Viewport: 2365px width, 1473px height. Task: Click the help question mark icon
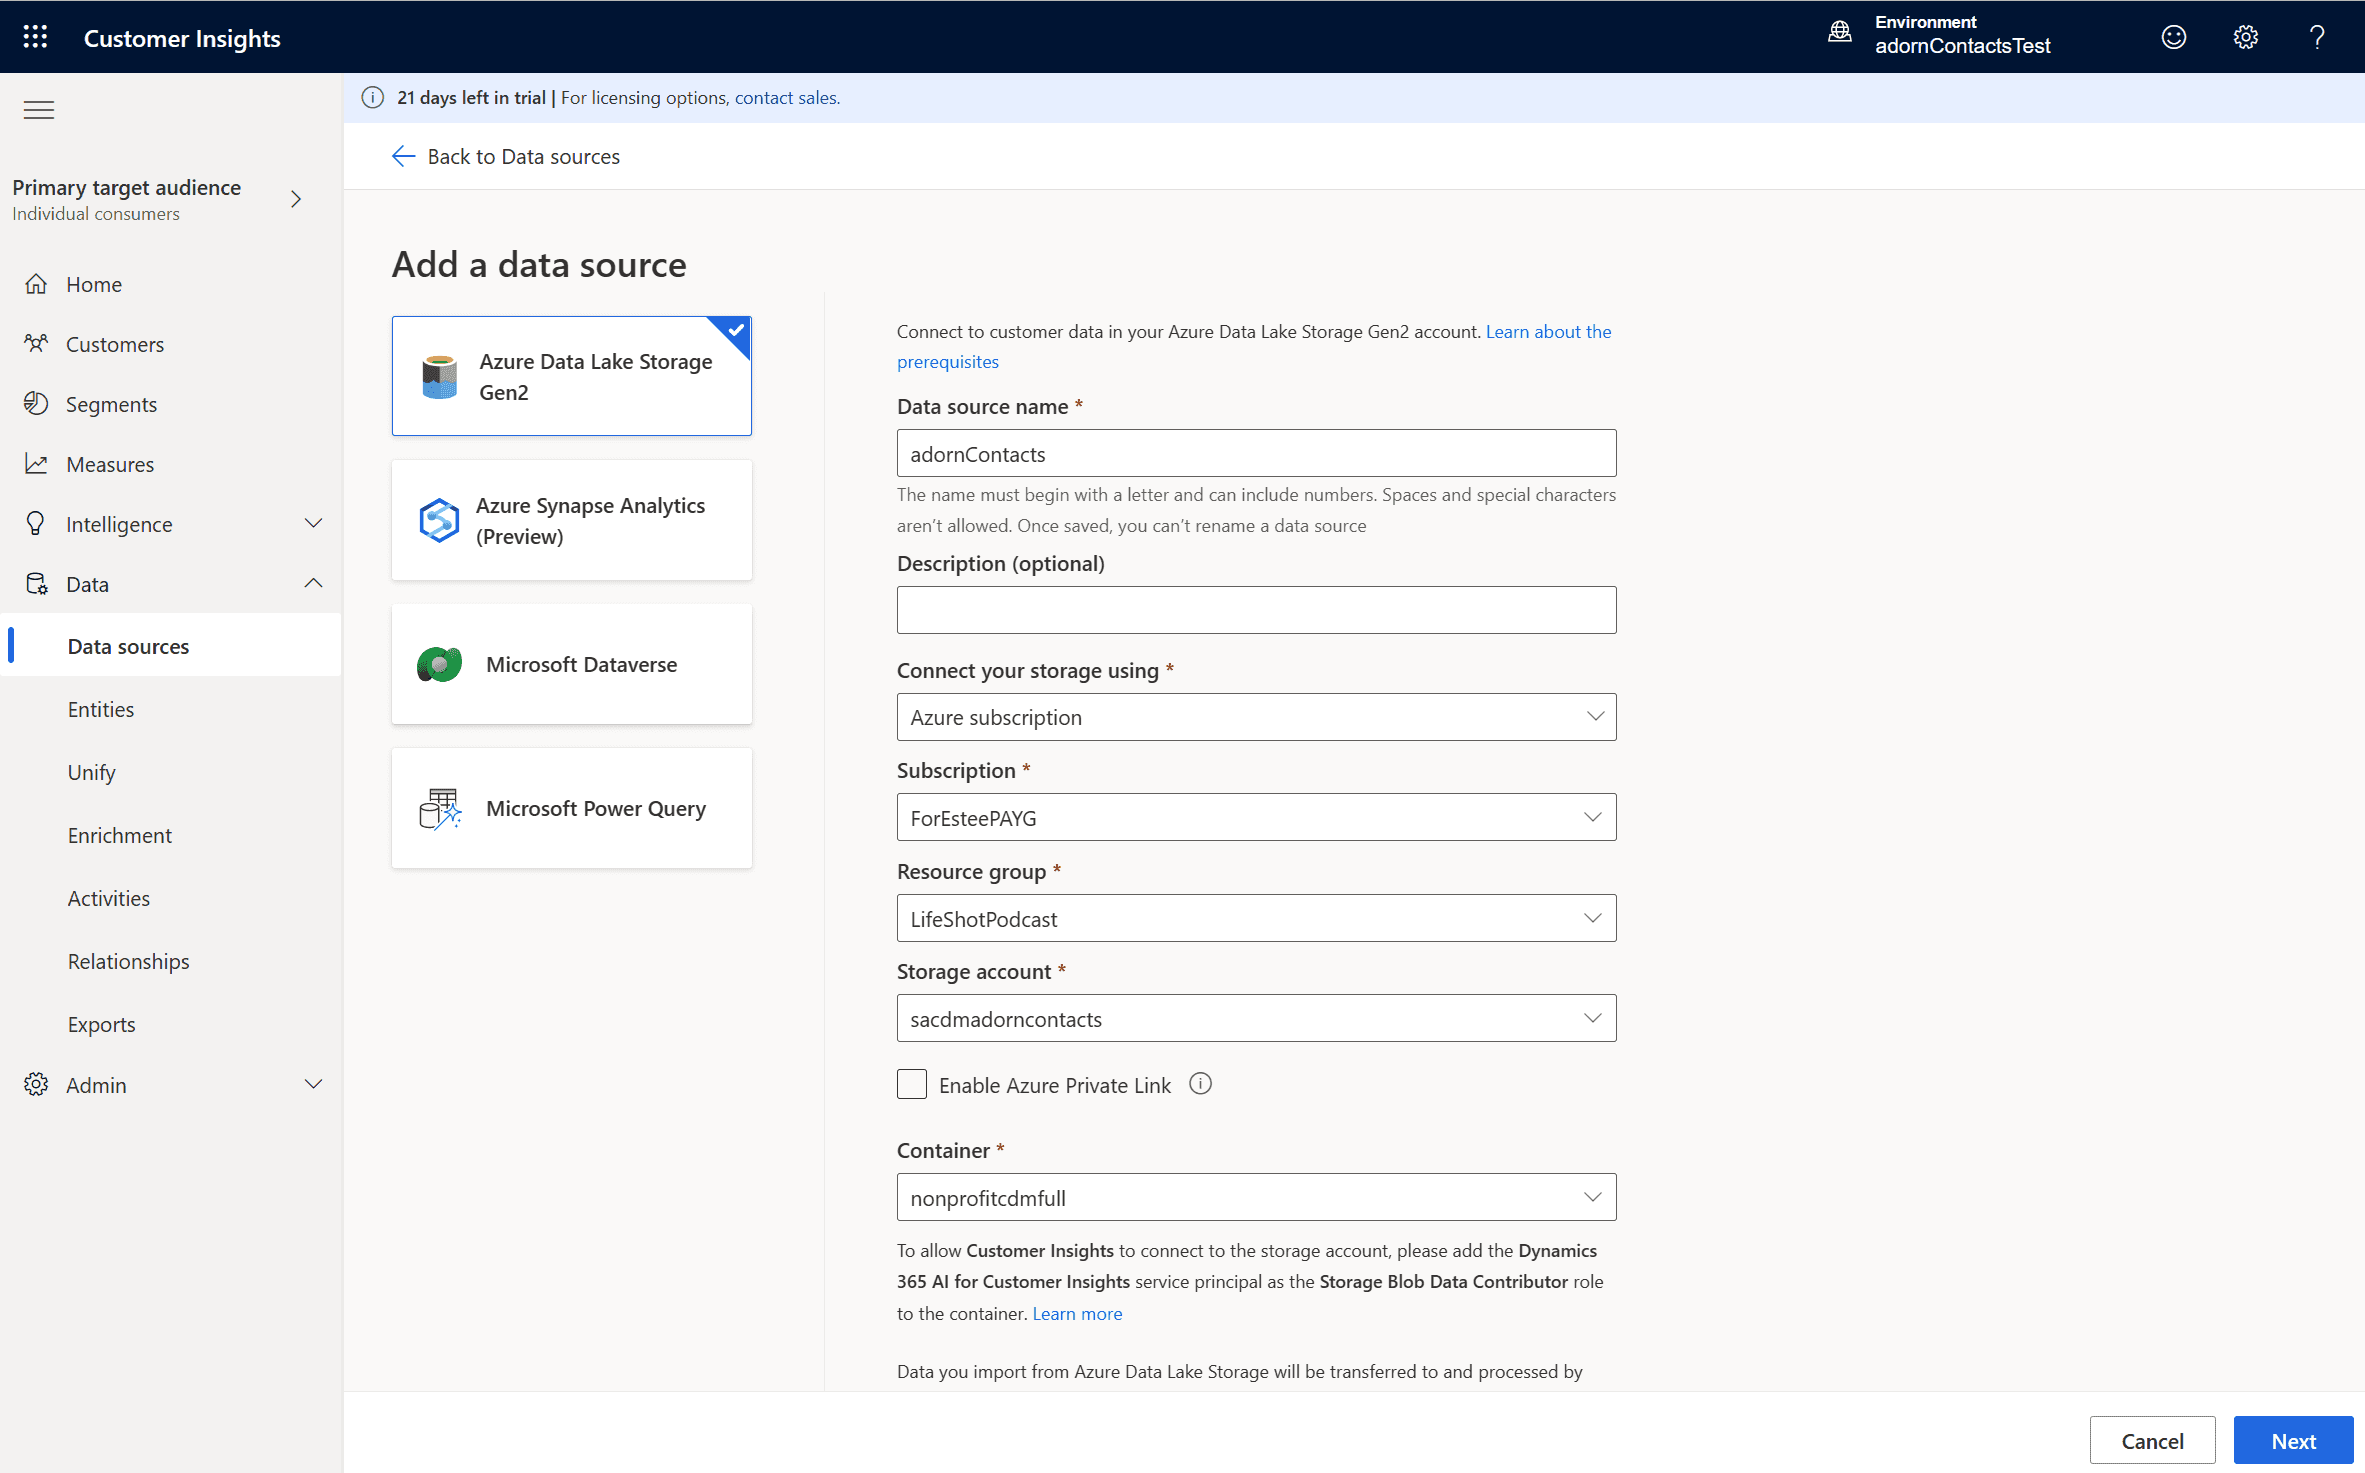[x=2316, y=37]
